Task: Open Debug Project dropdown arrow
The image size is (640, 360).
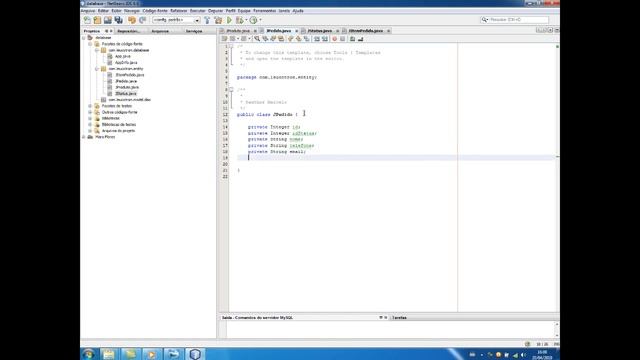Action: (246, 20)
